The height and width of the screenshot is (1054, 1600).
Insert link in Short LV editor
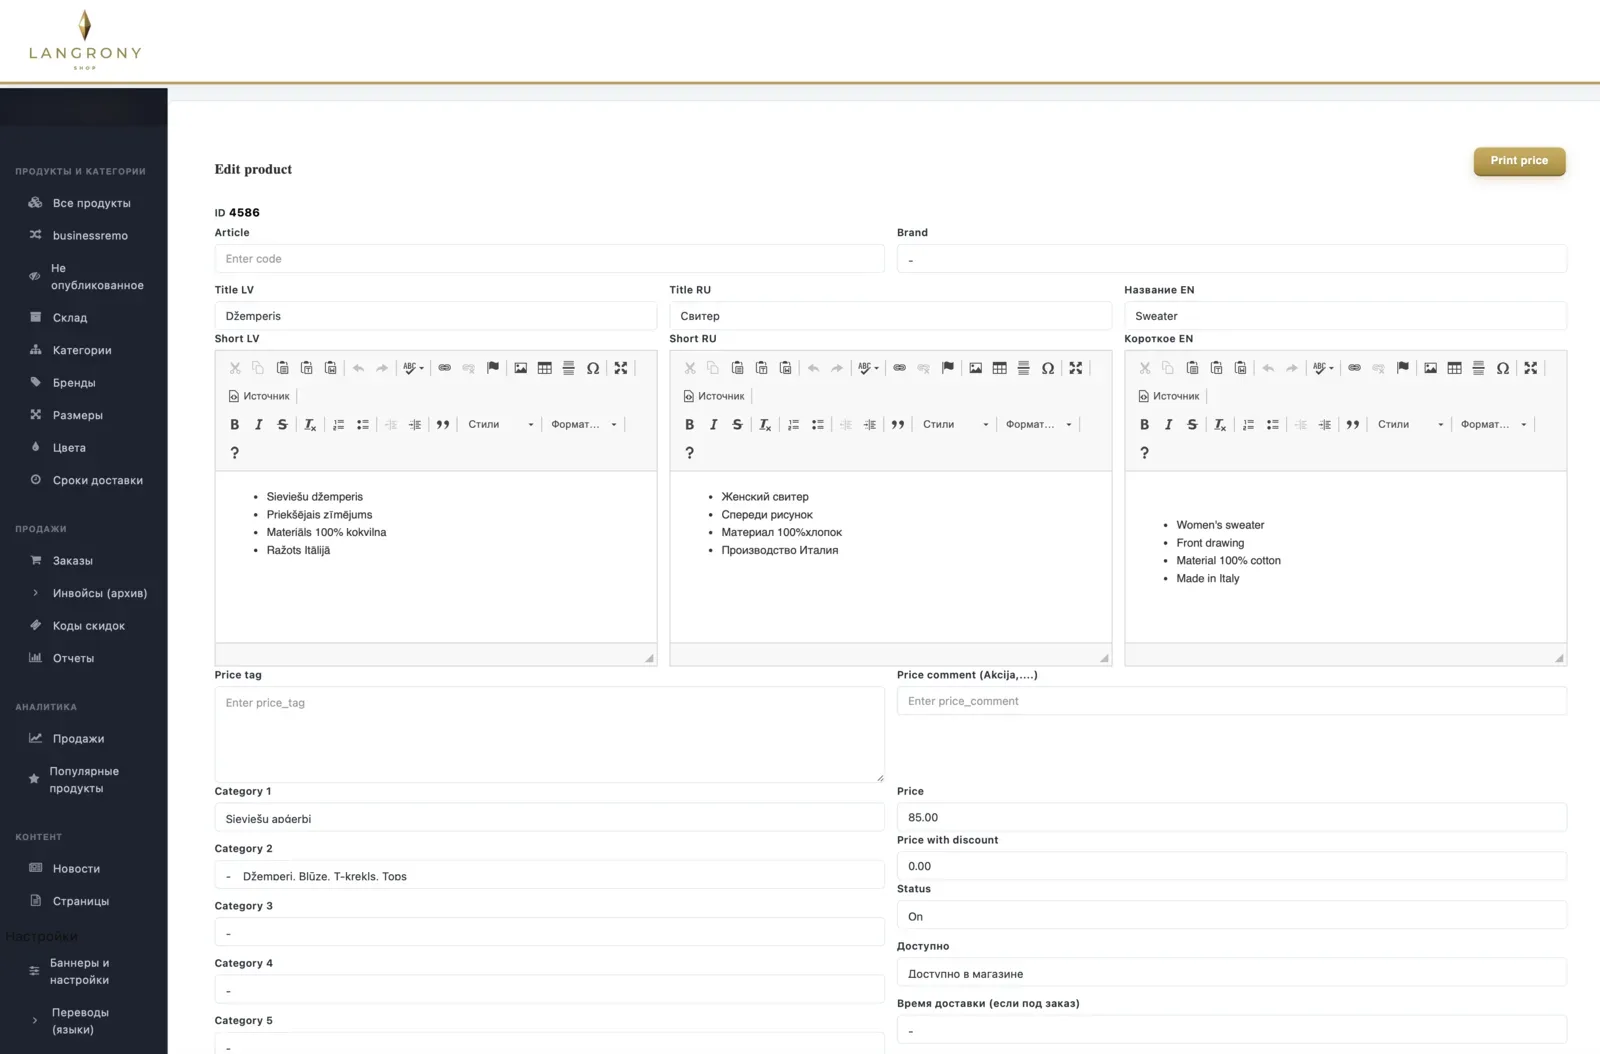pyautogui.click(x=445, y=368)
